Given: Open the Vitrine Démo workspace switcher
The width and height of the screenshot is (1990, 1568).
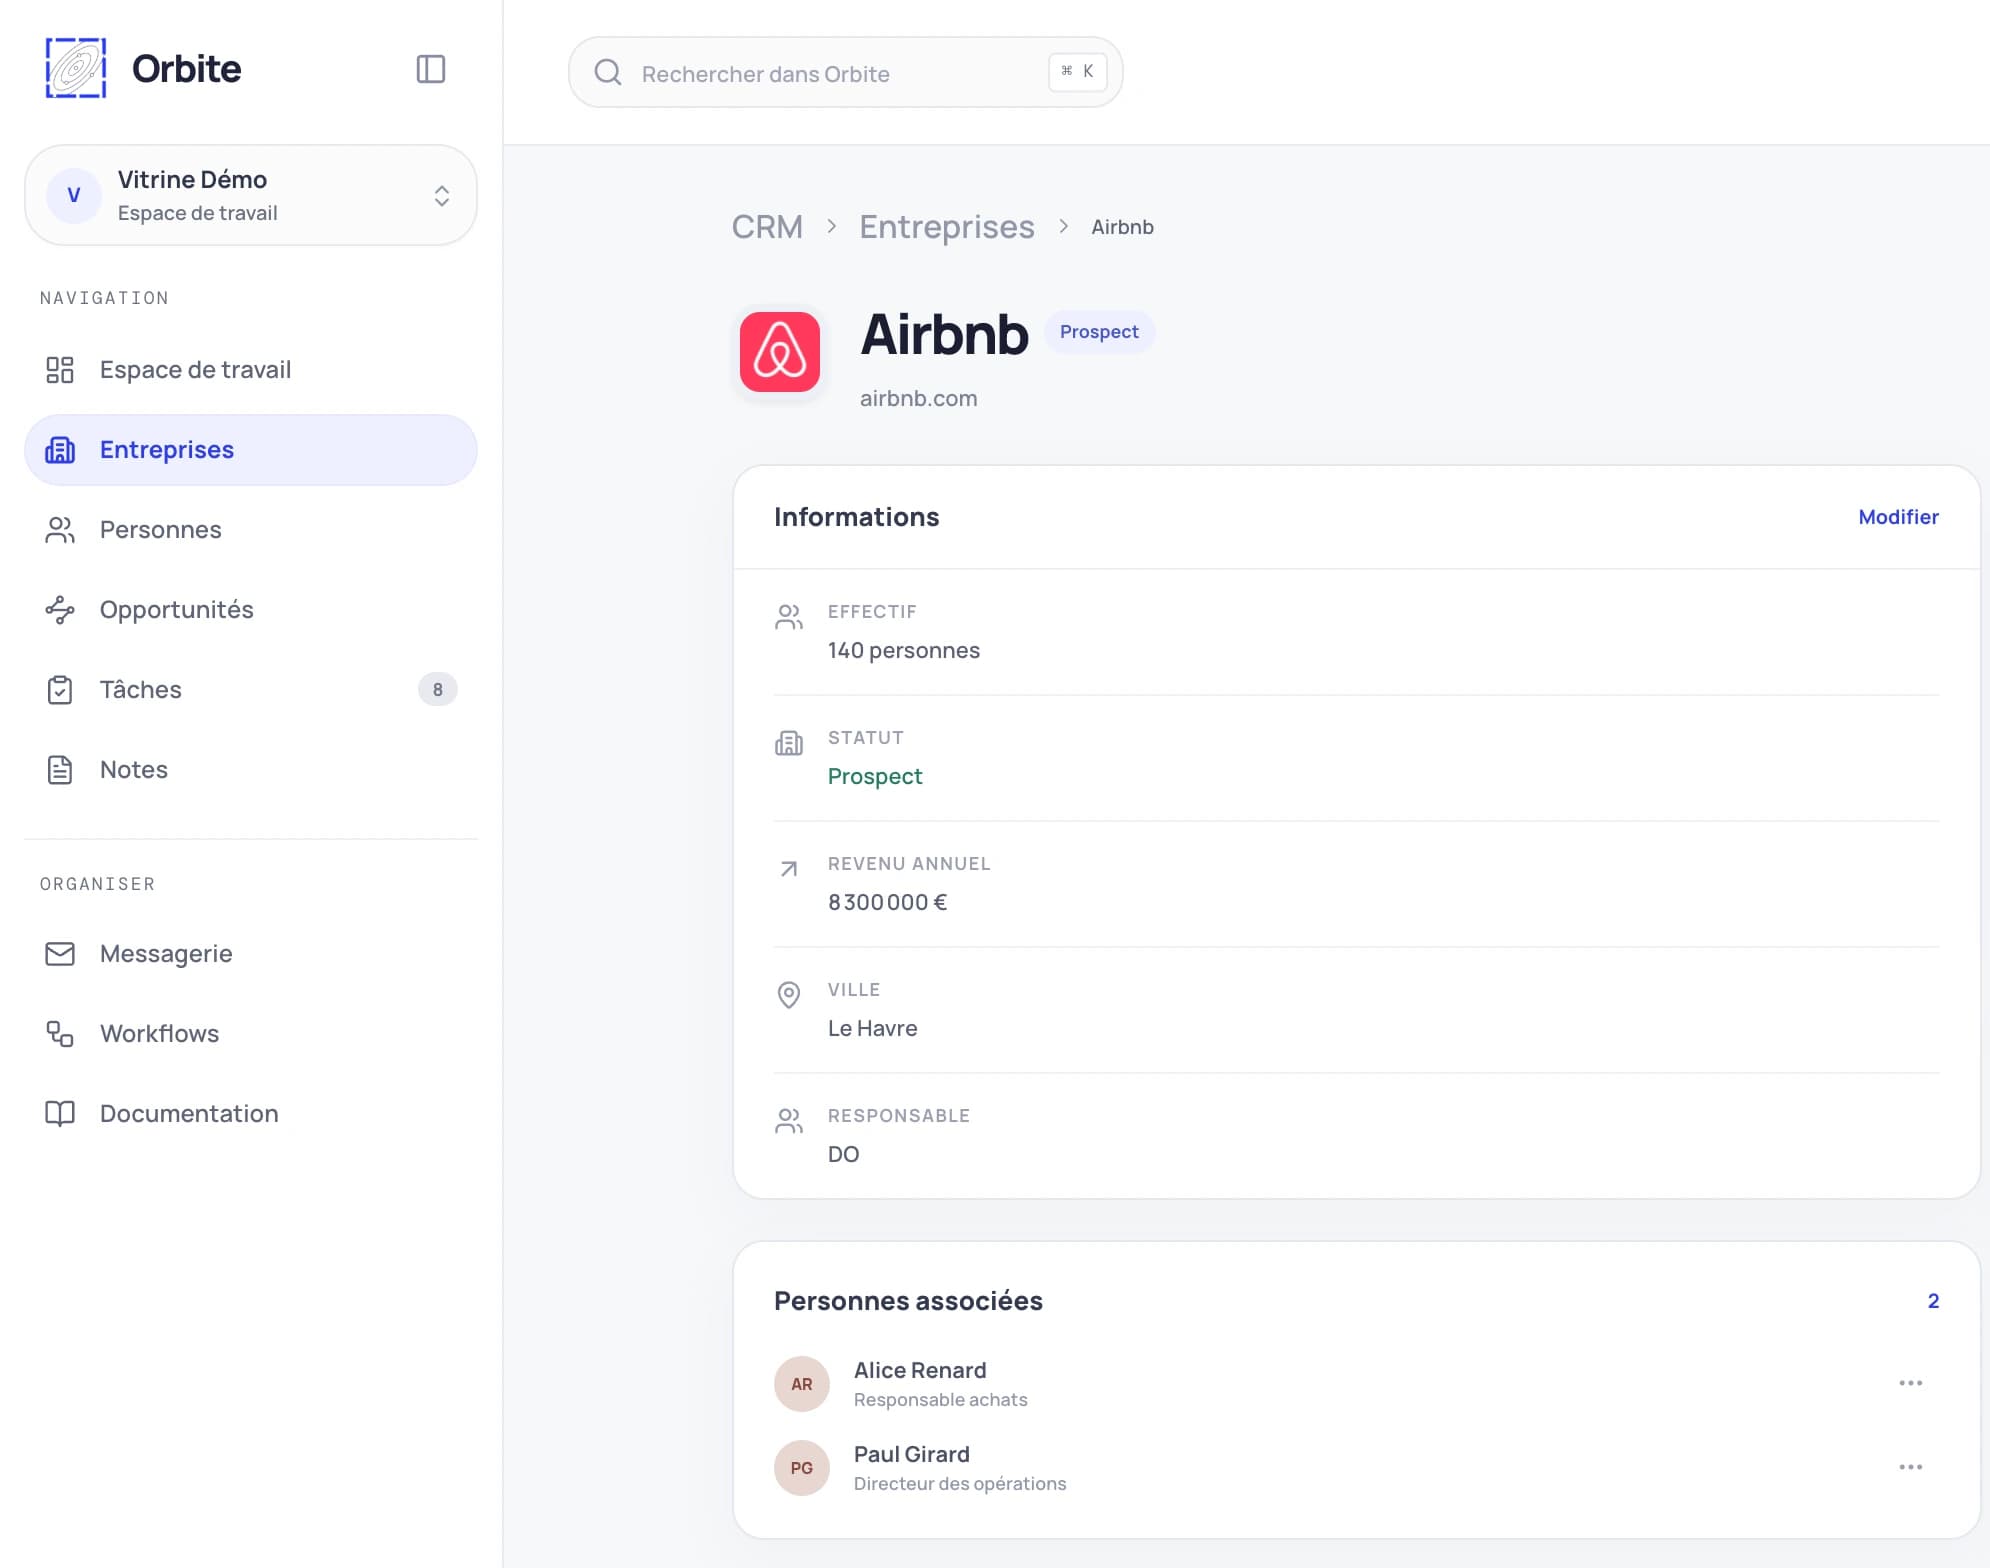Looking at the screenshot, I should click(x=251, y=195).
